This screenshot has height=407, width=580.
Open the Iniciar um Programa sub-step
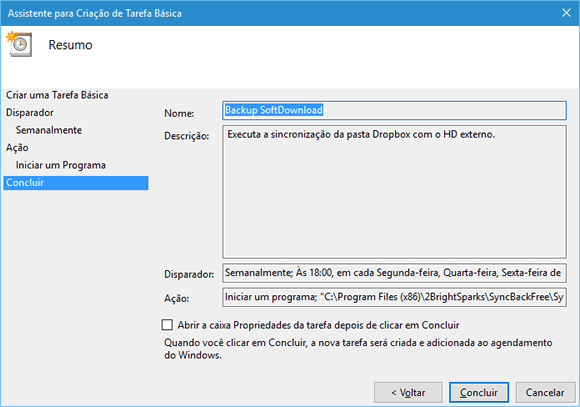[61, 165]
